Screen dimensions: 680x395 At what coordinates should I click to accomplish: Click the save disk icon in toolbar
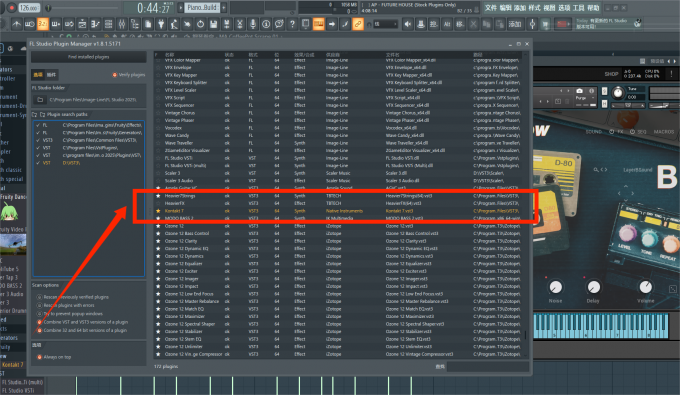[213, 24]
